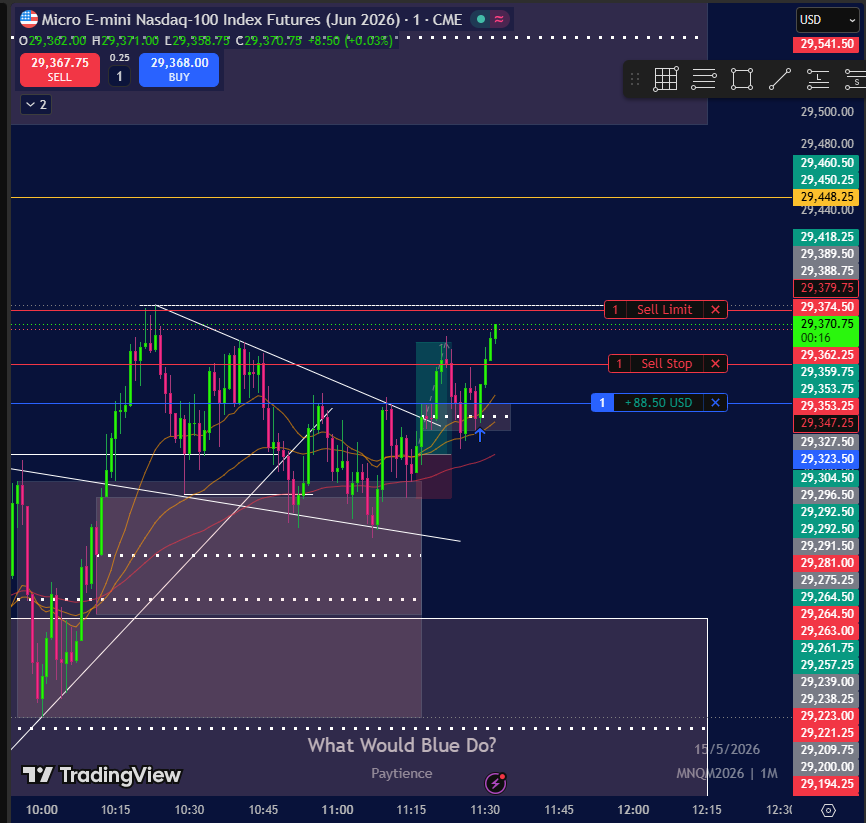This screenshot has height=823, width=866.
Task: Click the TradingView logo
Action: (x=102, y=775)
